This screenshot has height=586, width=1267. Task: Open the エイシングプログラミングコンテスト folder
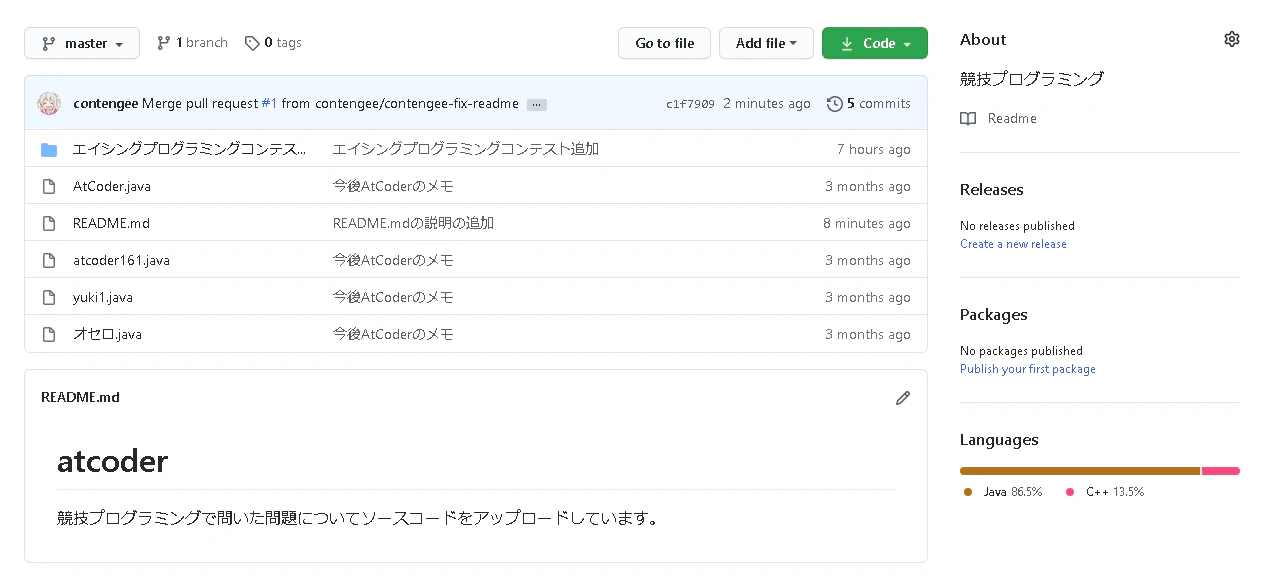pyautogui.click(x=190, y=149)
